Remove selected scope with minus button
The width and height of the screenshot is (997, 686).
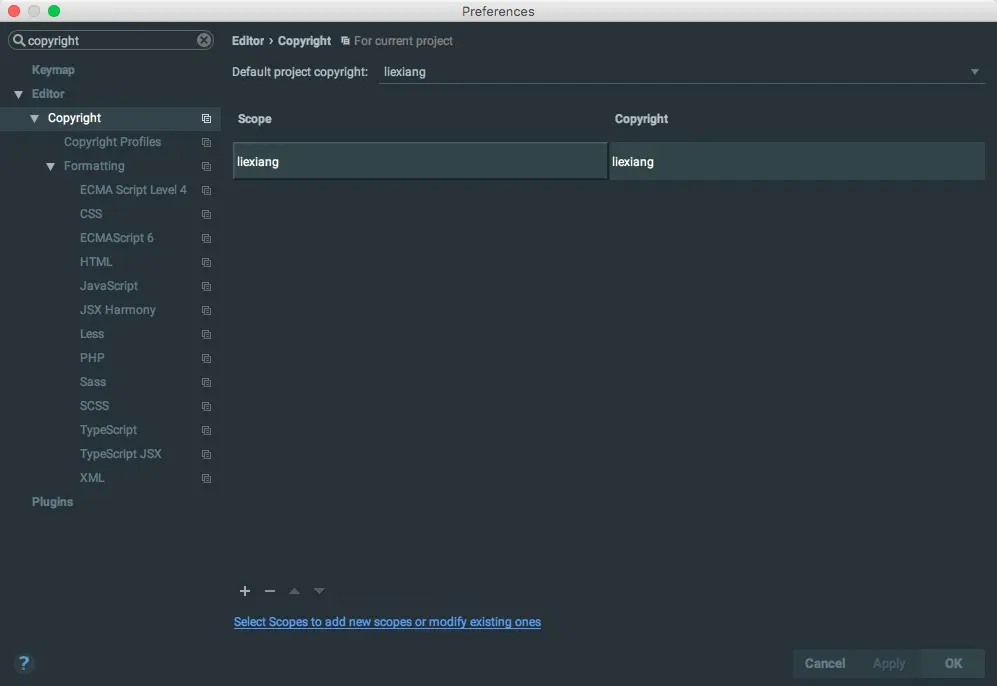pos(270,591)
